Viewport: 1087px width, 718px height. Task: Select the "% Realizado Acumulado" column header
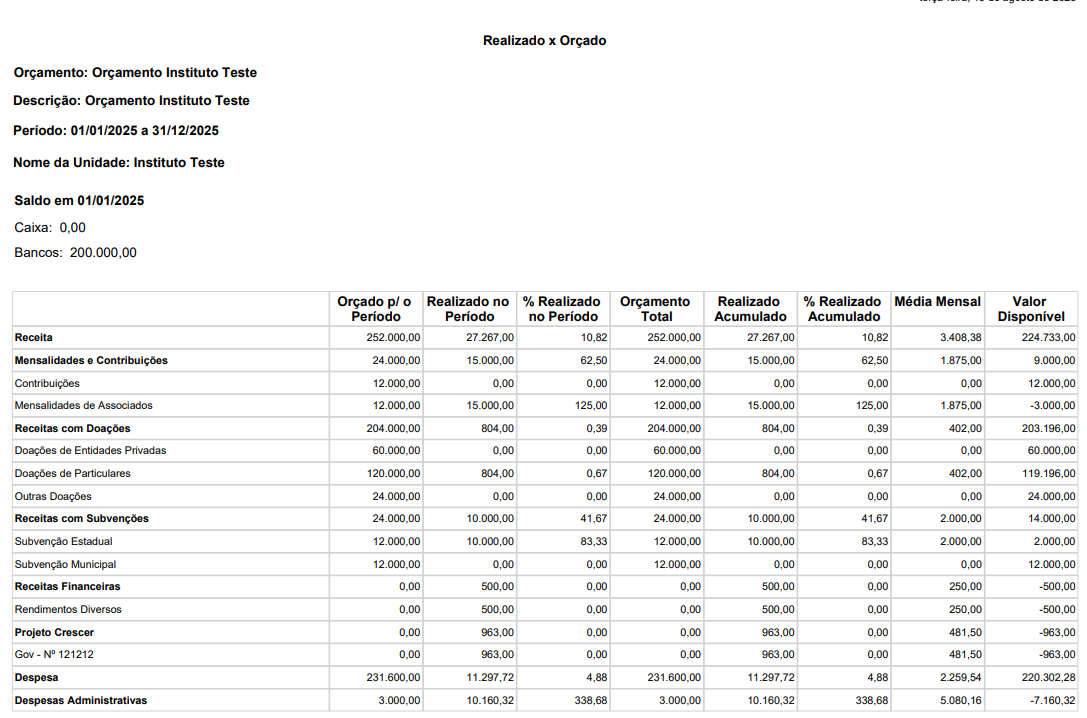(843, 309)
